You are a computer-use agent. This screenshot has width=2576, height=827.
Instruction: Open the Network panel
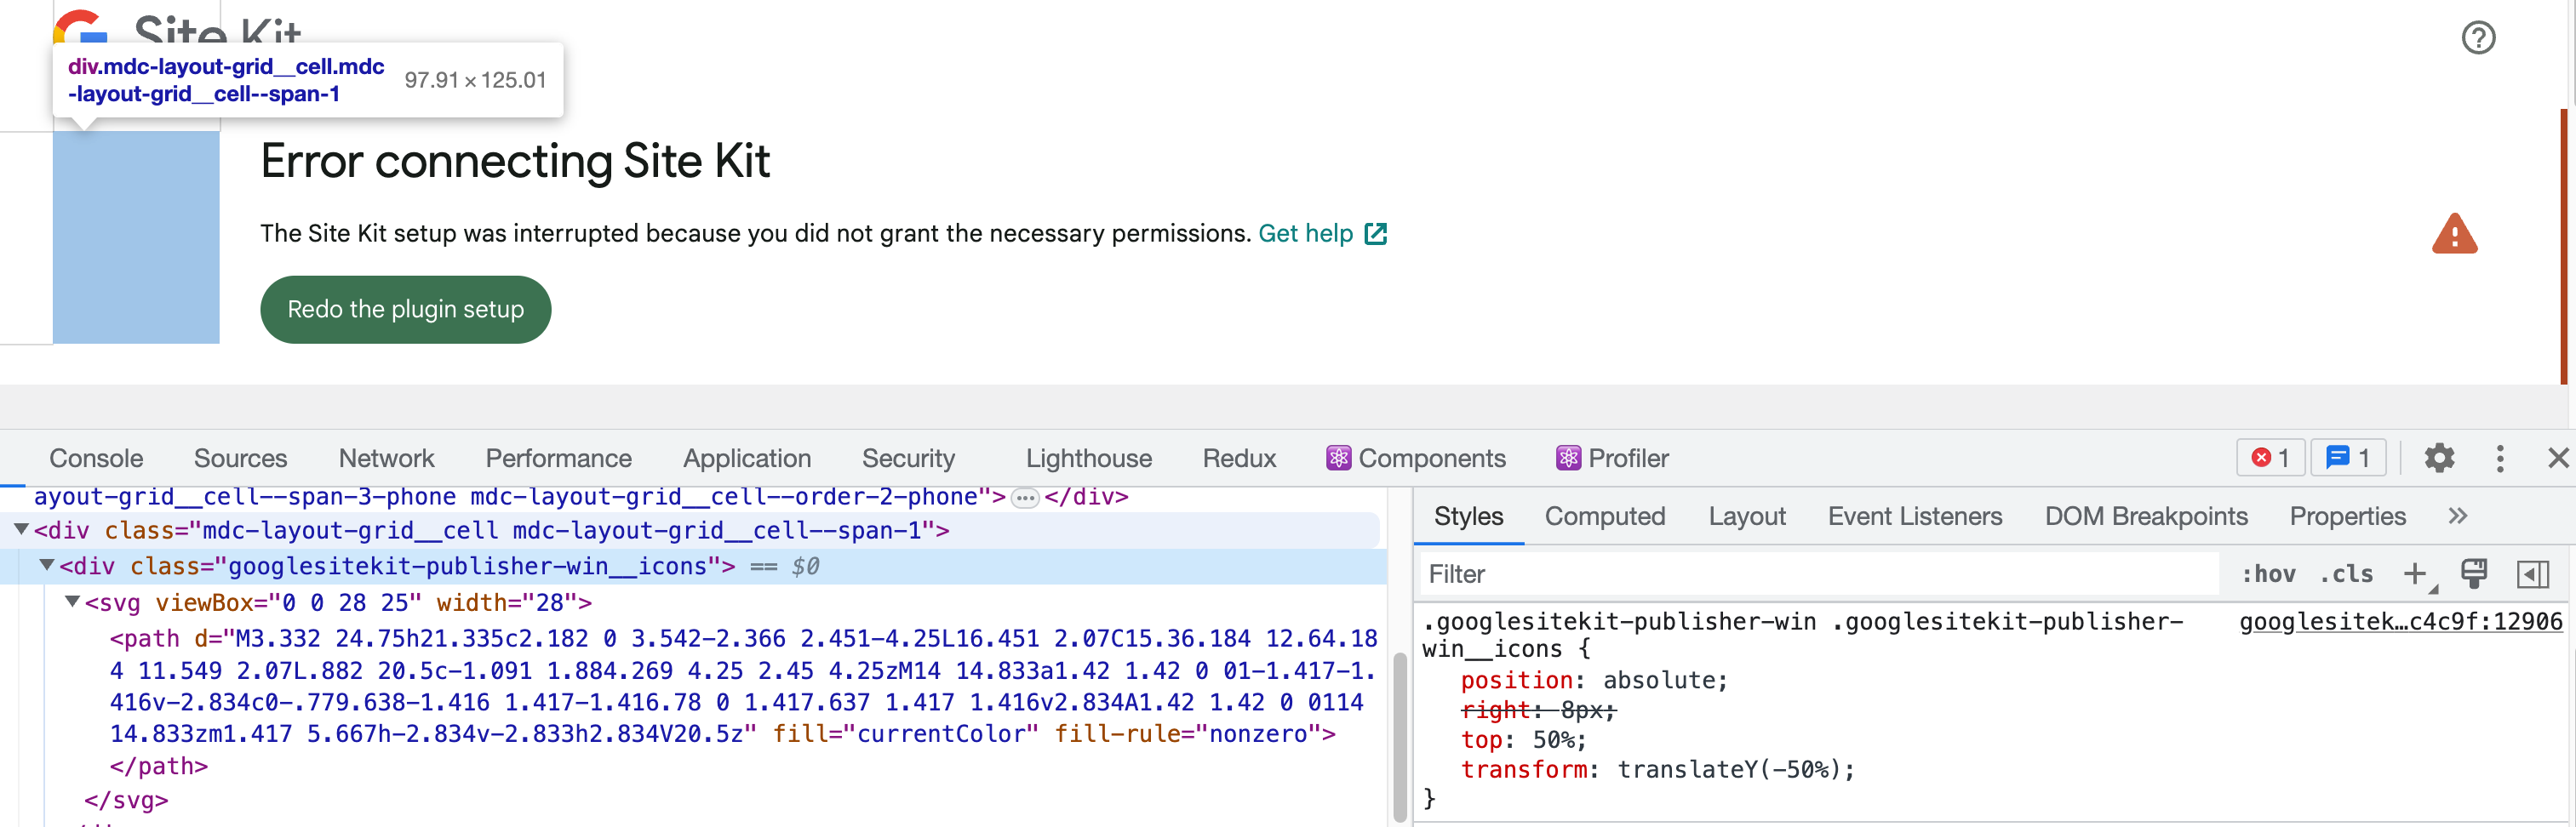[x=387, y=458]
